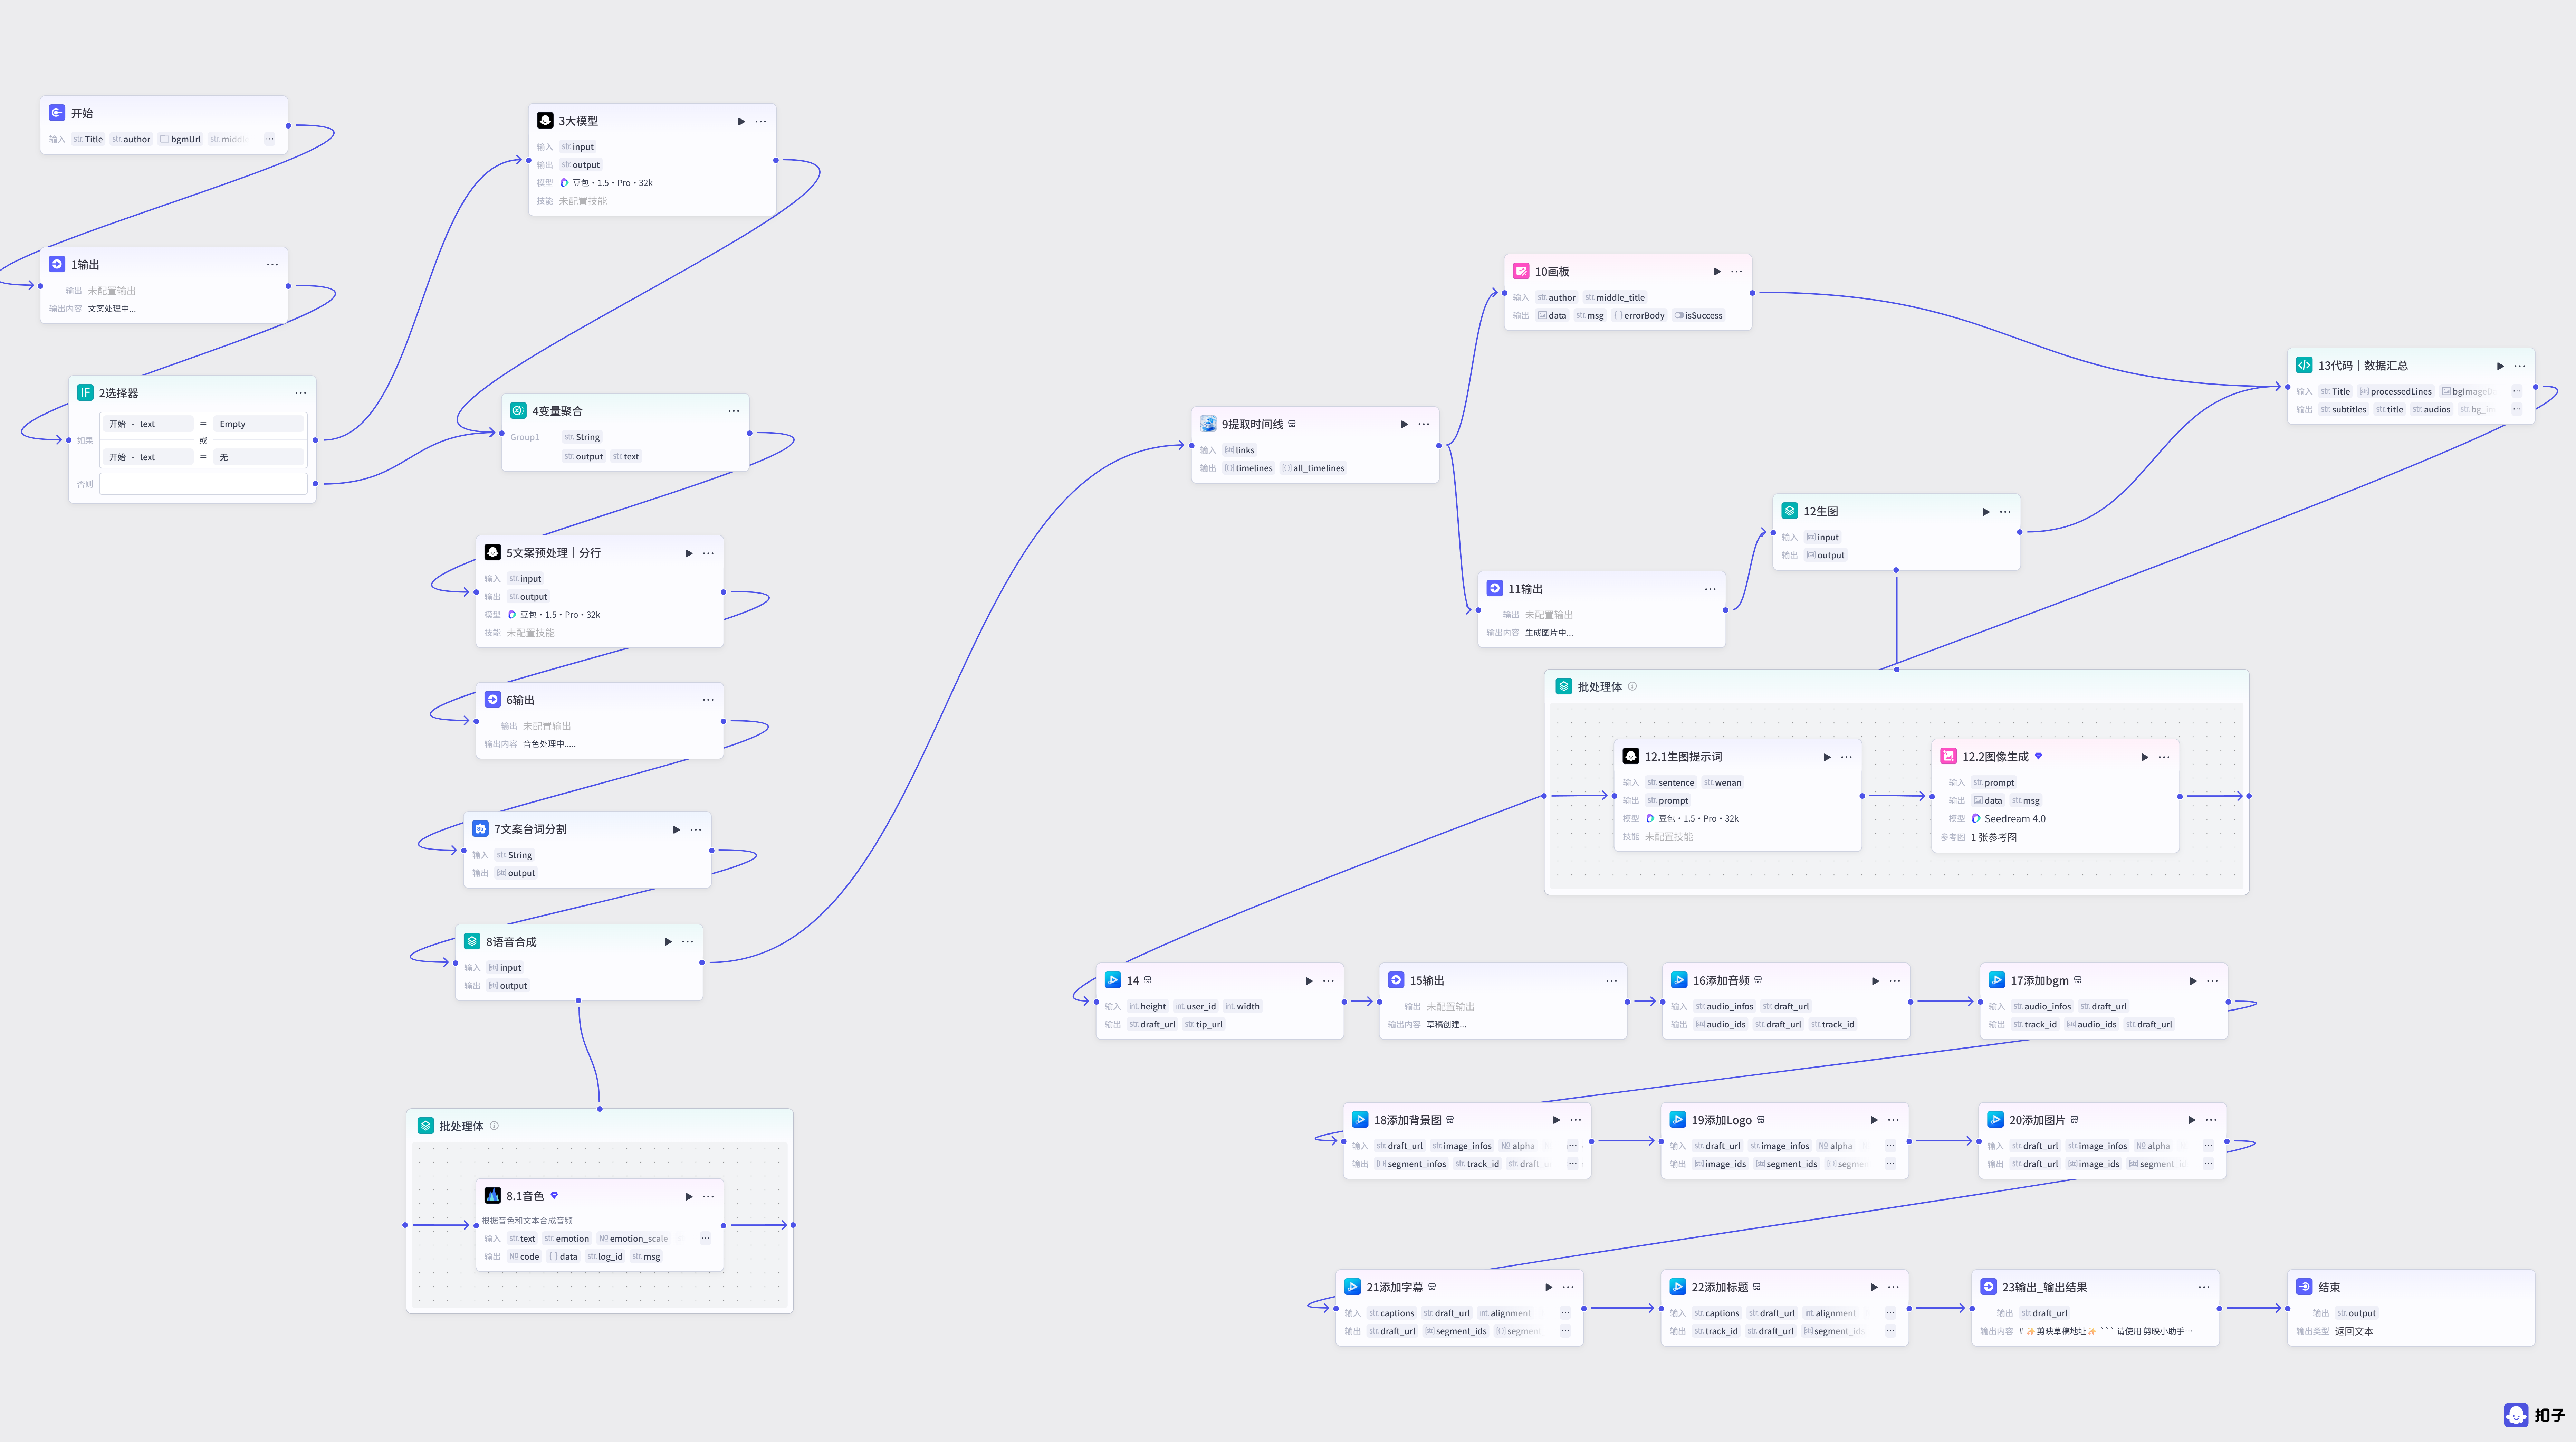Viewport: 2576px width, 1442px height.
Task: Open the more menu of 2选择器
Action: 301,393
